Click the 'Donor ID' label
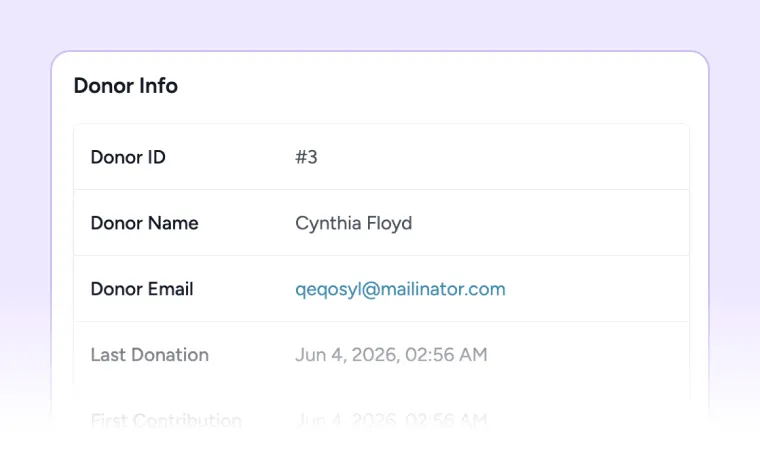The width and height of the screenshot is (760, 470). 128,157
